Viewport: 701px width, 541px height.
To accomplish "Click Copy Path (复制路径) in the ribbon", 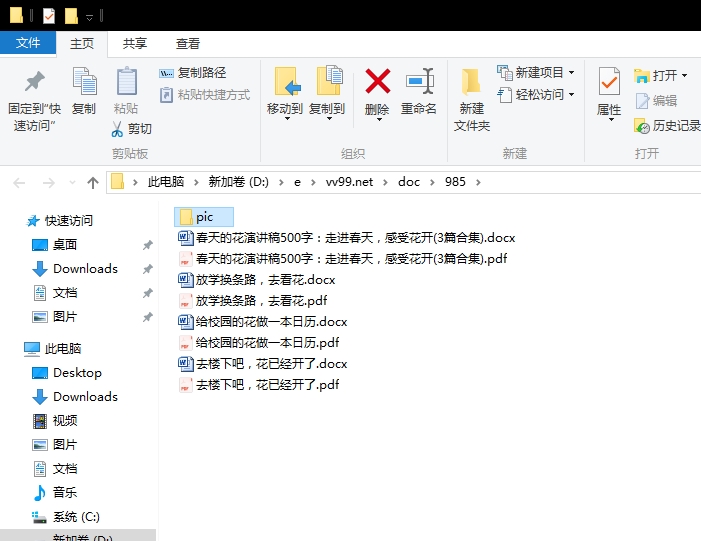I will [193, 72].
